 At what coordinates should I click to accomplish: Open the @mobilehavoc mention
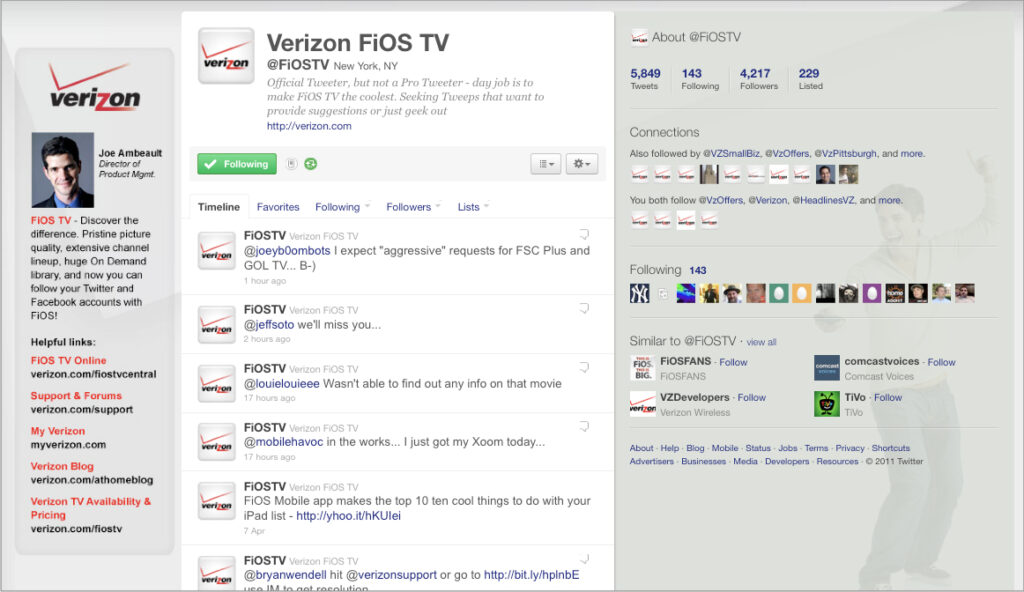pos(283,442)
